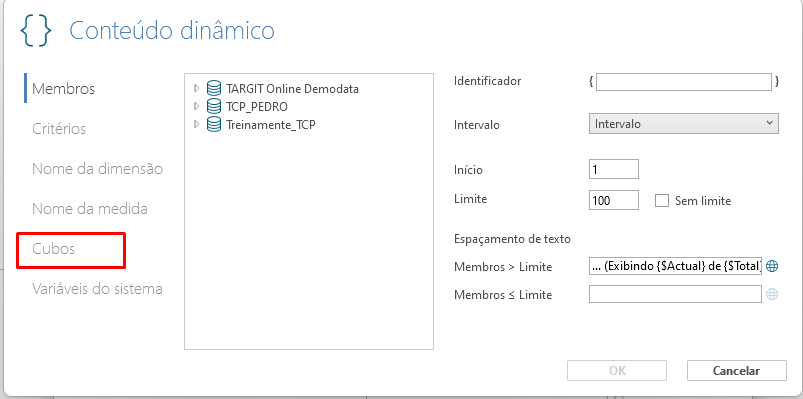The width and height of the screenshot is (803, 399).
Task: Open the Variáveis do sistema tab
Action: coord(97,288)
